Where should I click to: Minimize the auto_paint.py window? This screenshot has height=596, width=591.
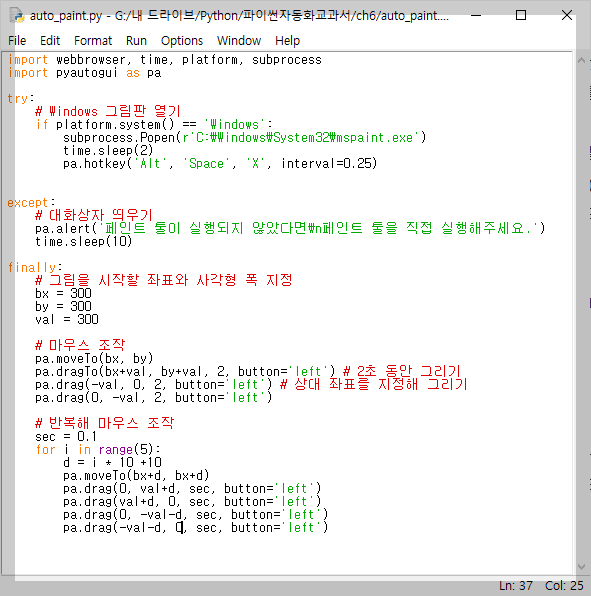tap(476, 16)
